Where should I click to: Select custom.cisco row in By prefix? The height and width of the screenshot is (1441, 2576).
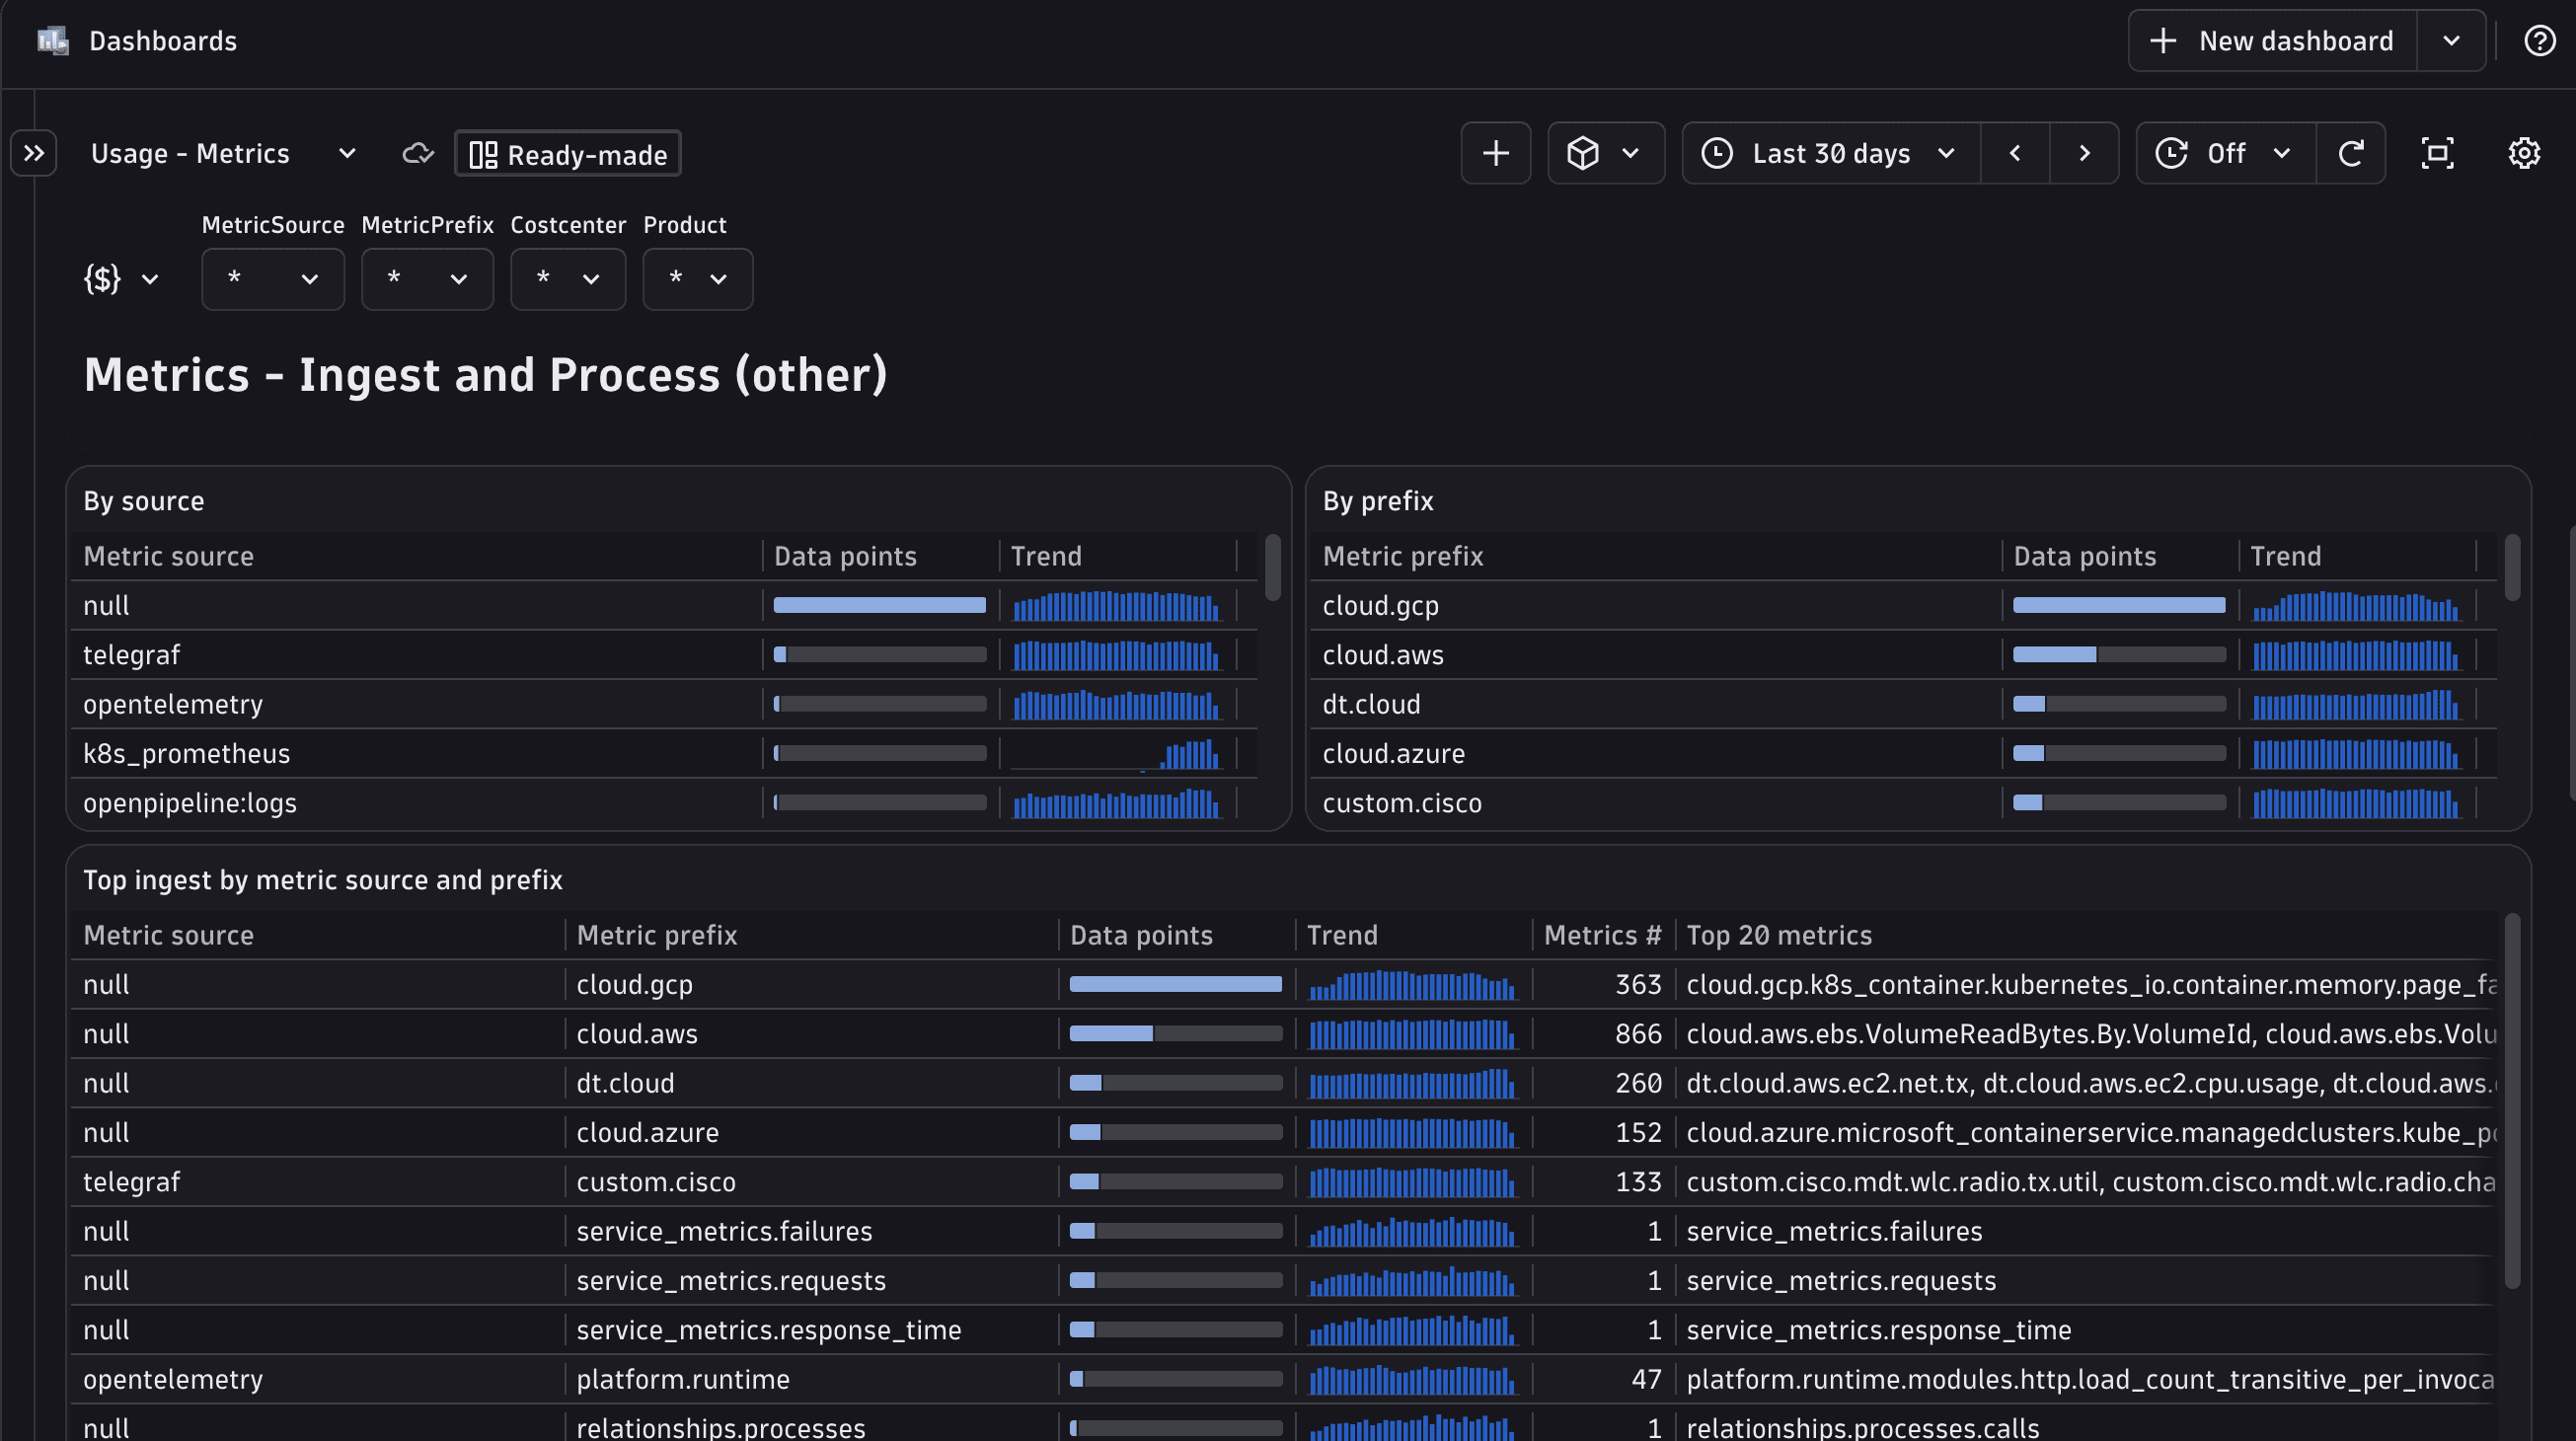click(x=1903, y=803)
